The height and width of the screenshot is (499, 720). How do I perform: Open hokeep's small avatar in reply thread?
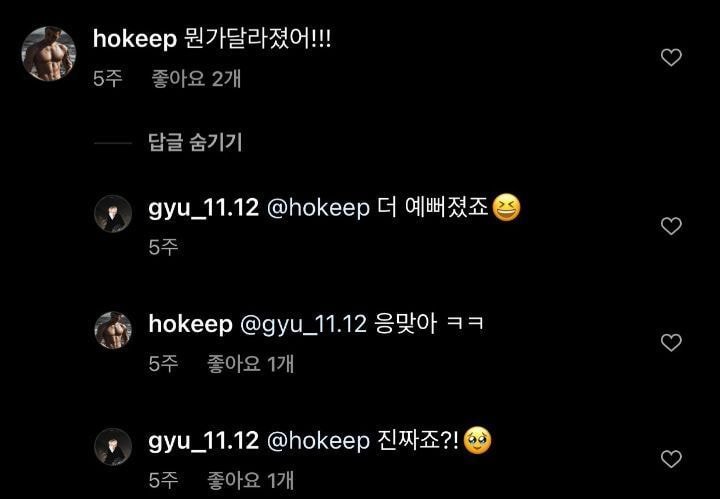[113, 330]
